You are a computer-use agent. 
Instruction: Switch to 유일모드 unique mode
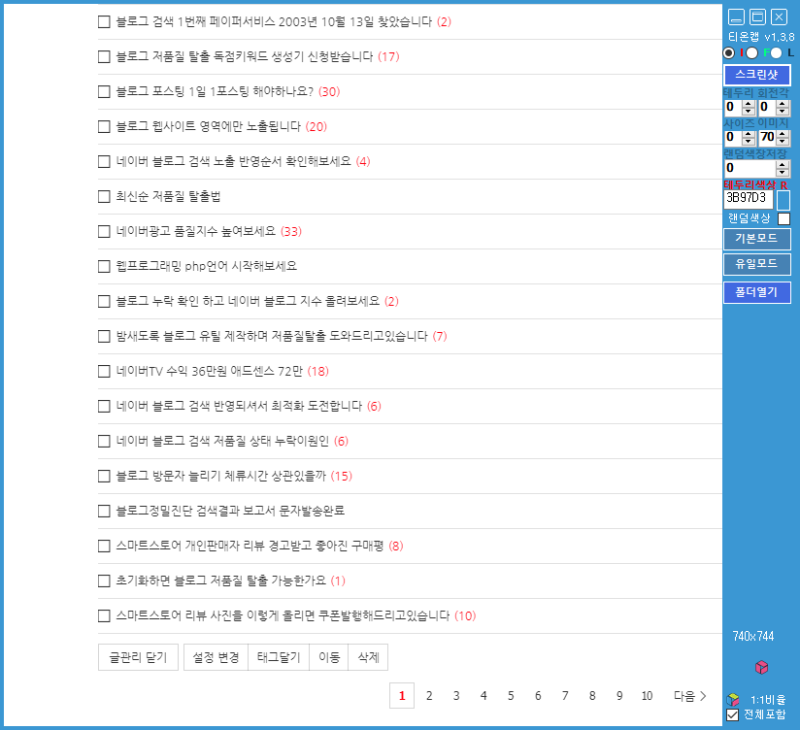(757, 265)
